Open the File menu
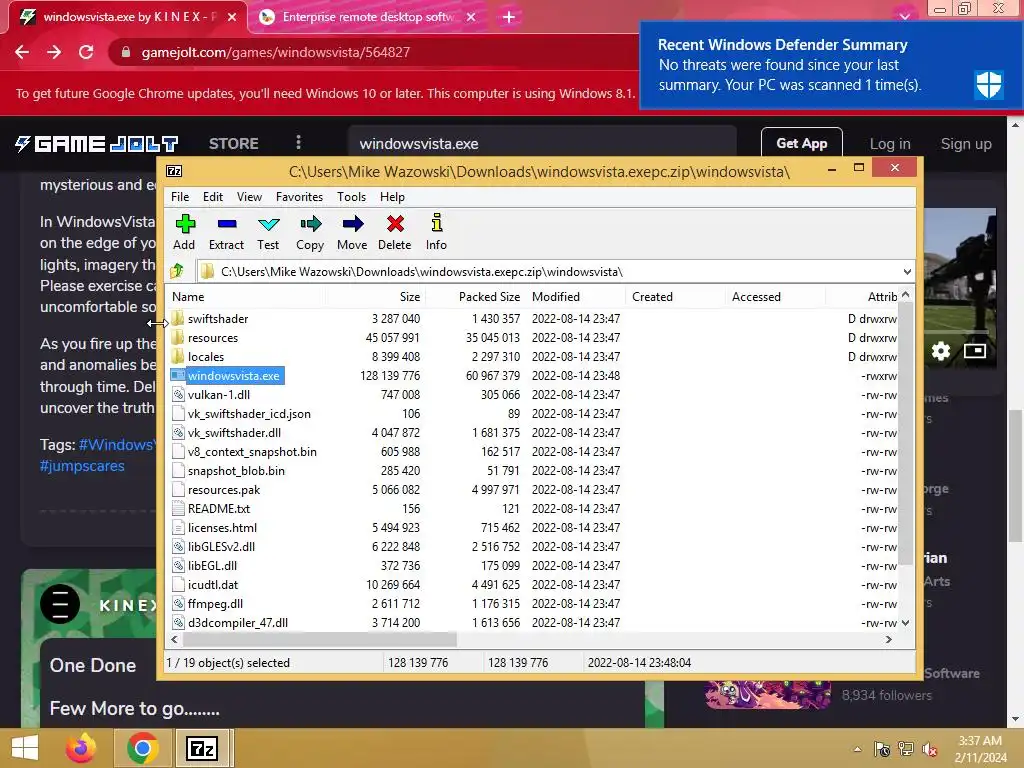The image size is (1024, 768). click(180, 197)
